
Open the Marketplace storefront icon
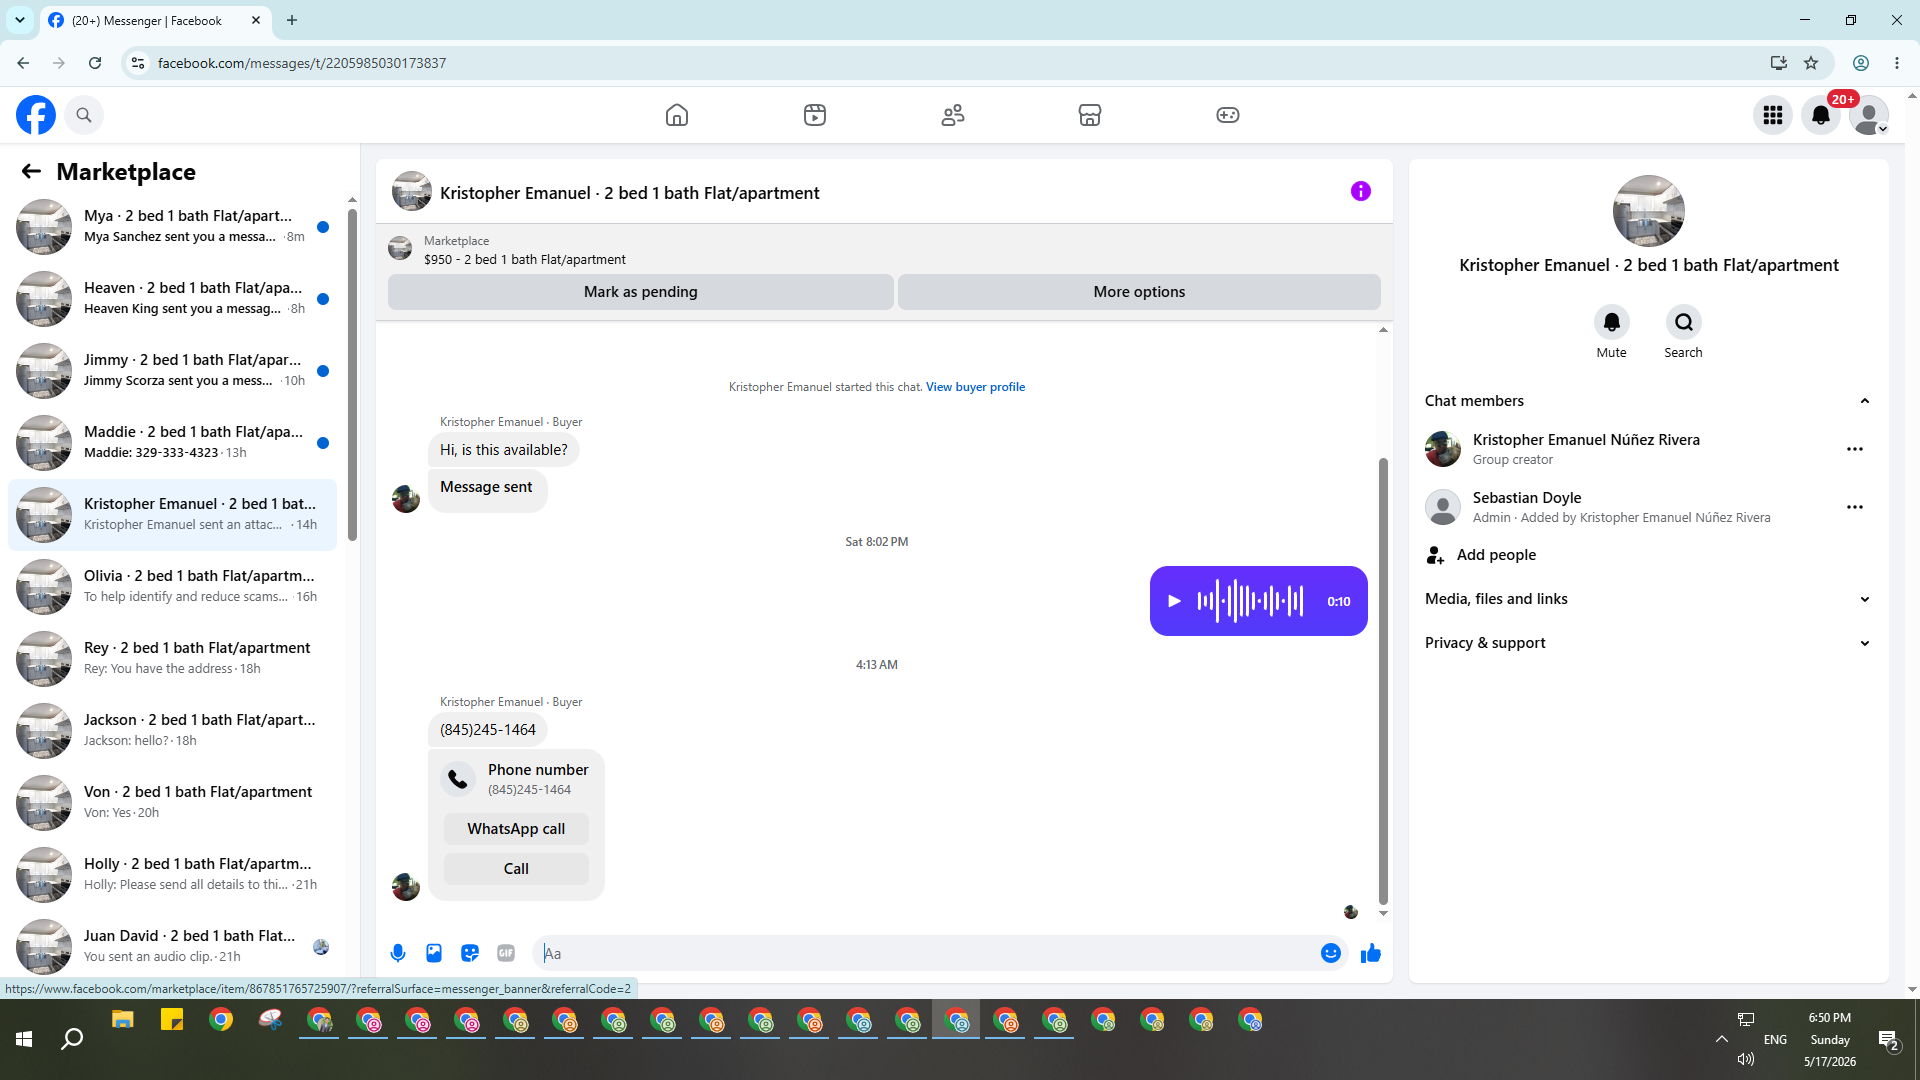point(1090,115)
